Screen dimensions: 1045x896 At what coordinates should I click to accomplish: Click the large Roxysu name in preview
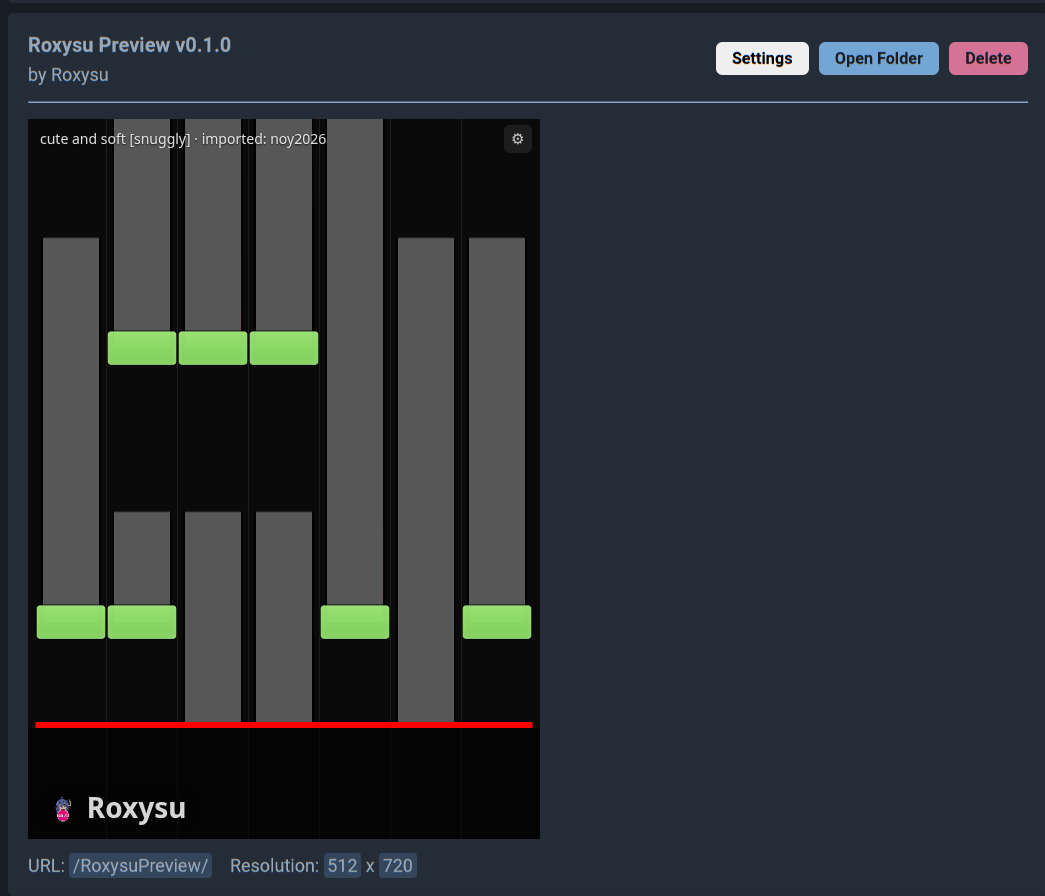(x=137, y=808)
